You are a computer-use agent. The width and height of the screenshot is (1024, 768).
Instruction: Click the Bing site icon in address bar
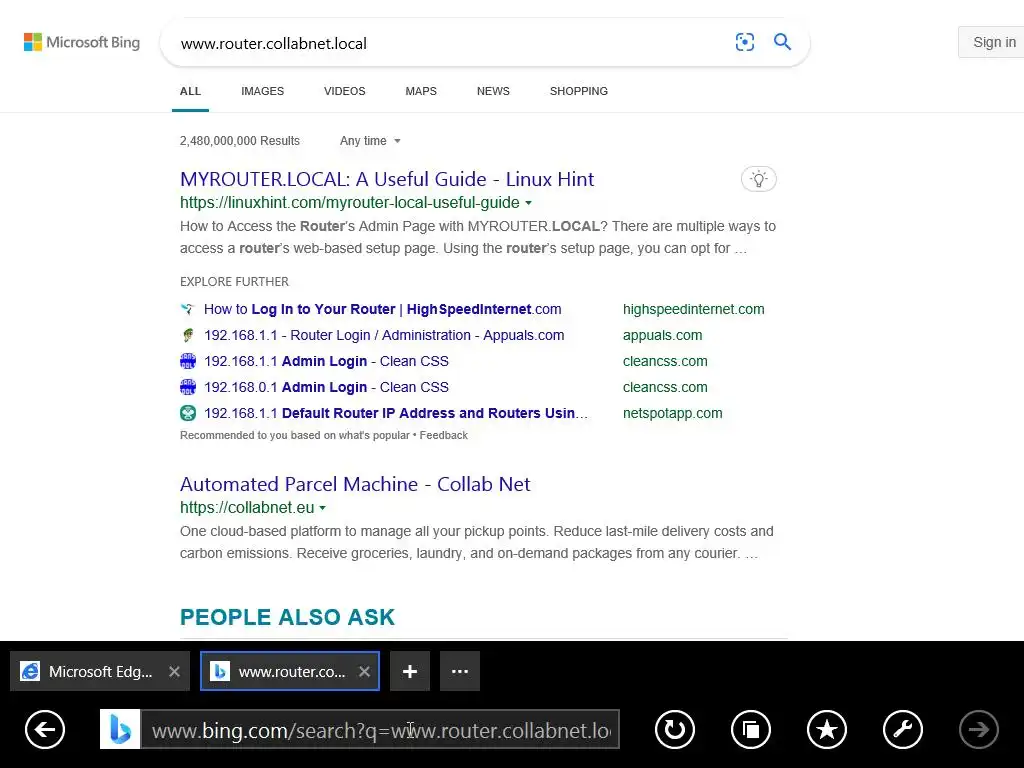pyautogui.click(x=120, y=729)
